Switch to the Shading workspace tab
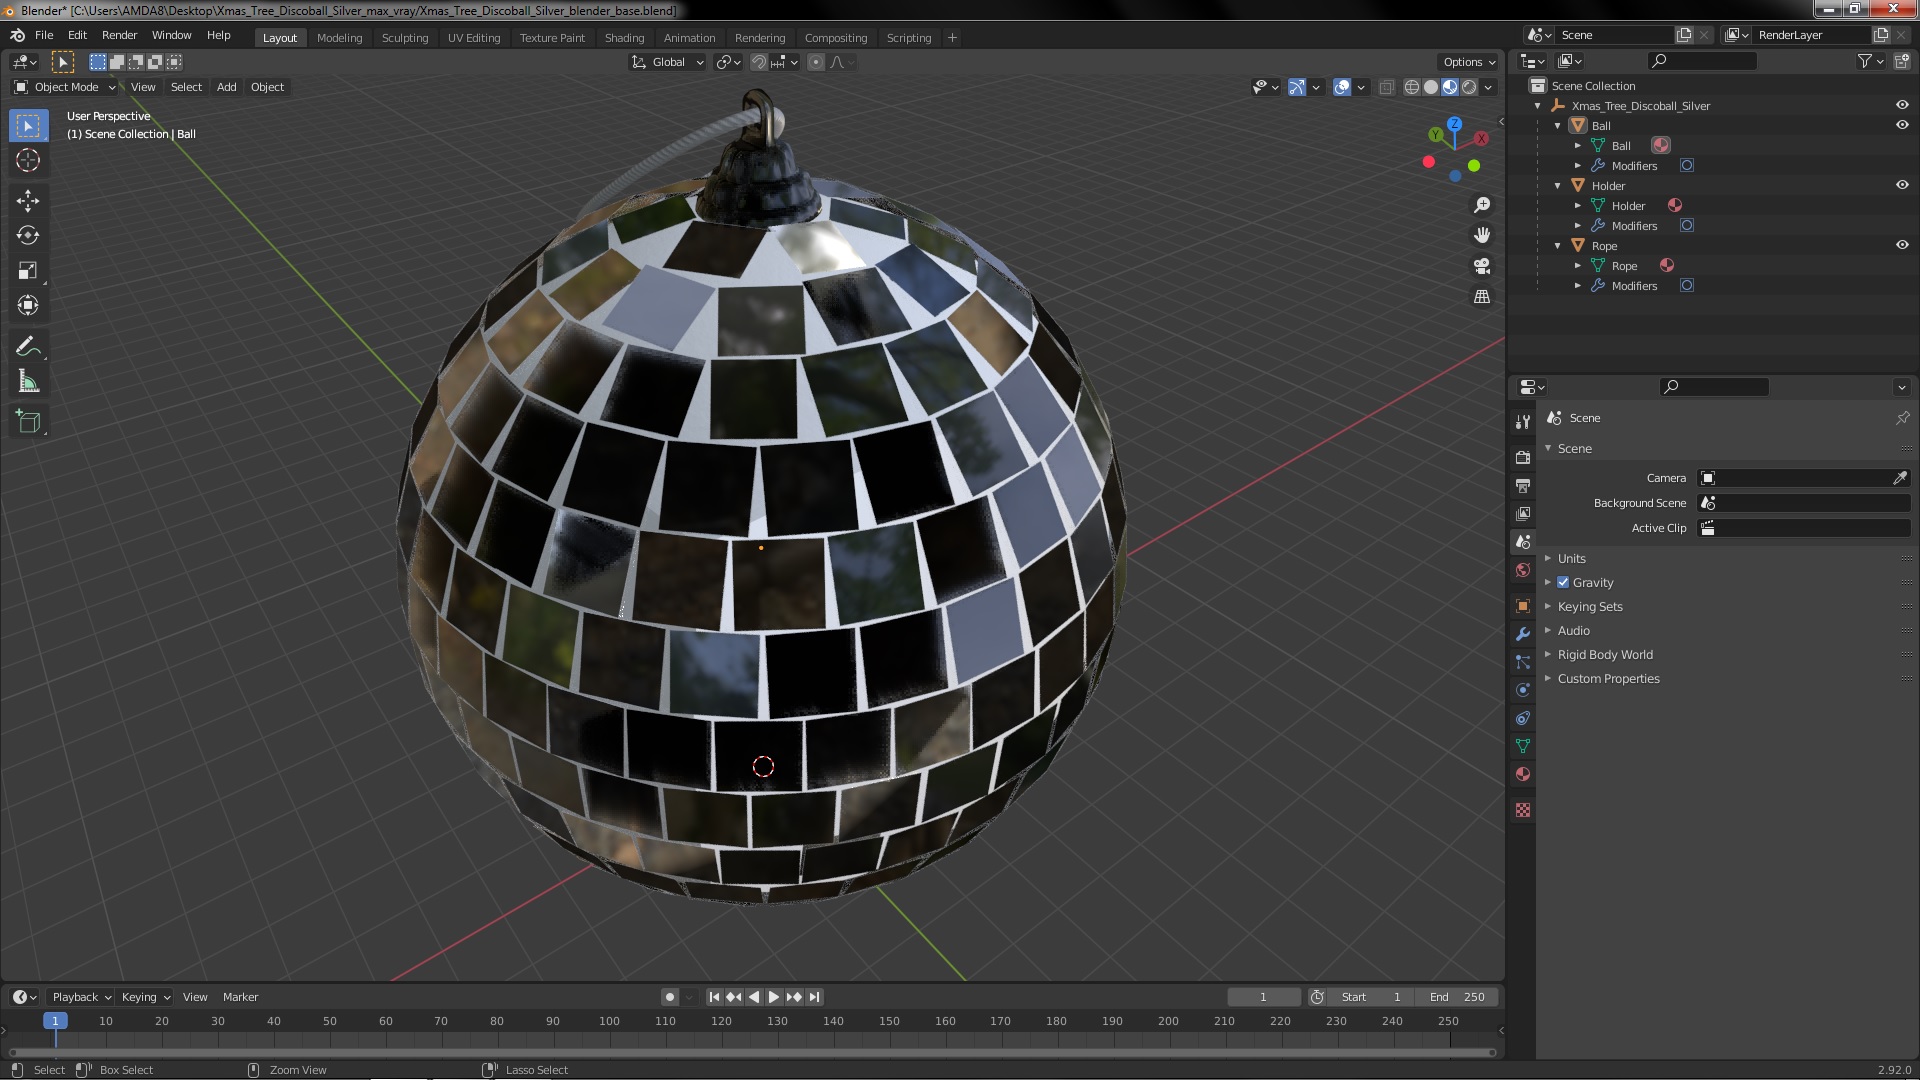The image size is (1920, 1080). pos(624,38)
